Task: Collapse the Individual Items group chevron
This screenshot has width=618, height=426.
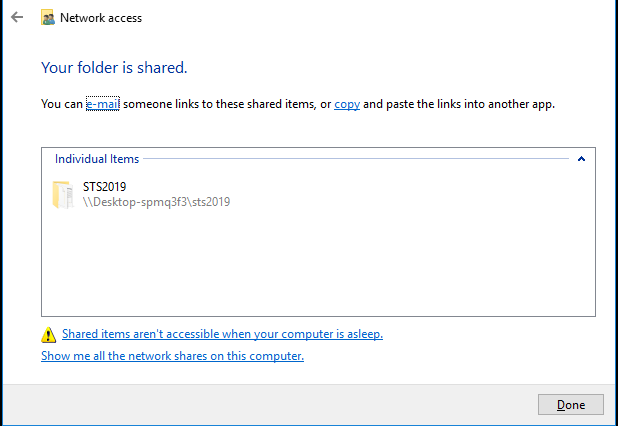Action: pyautogui.click(x=581, y=159)
